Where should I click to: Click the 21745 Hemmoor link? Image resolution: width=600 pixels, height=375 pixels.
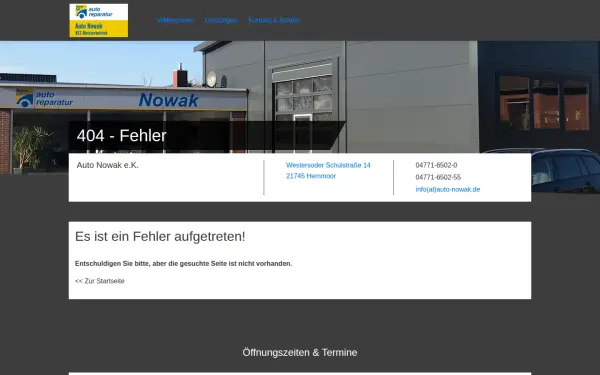[x=311, y=176]
